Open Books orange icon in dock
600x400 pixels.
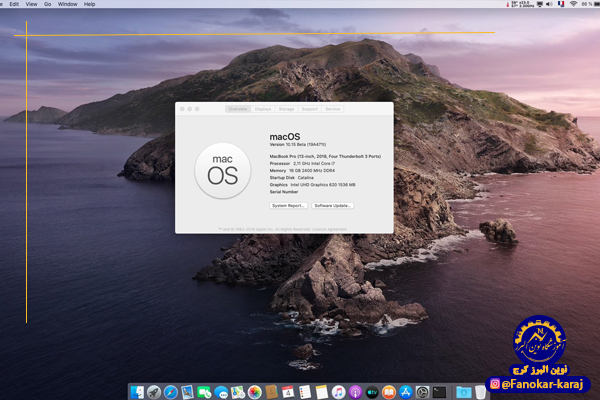coord(389,392)
